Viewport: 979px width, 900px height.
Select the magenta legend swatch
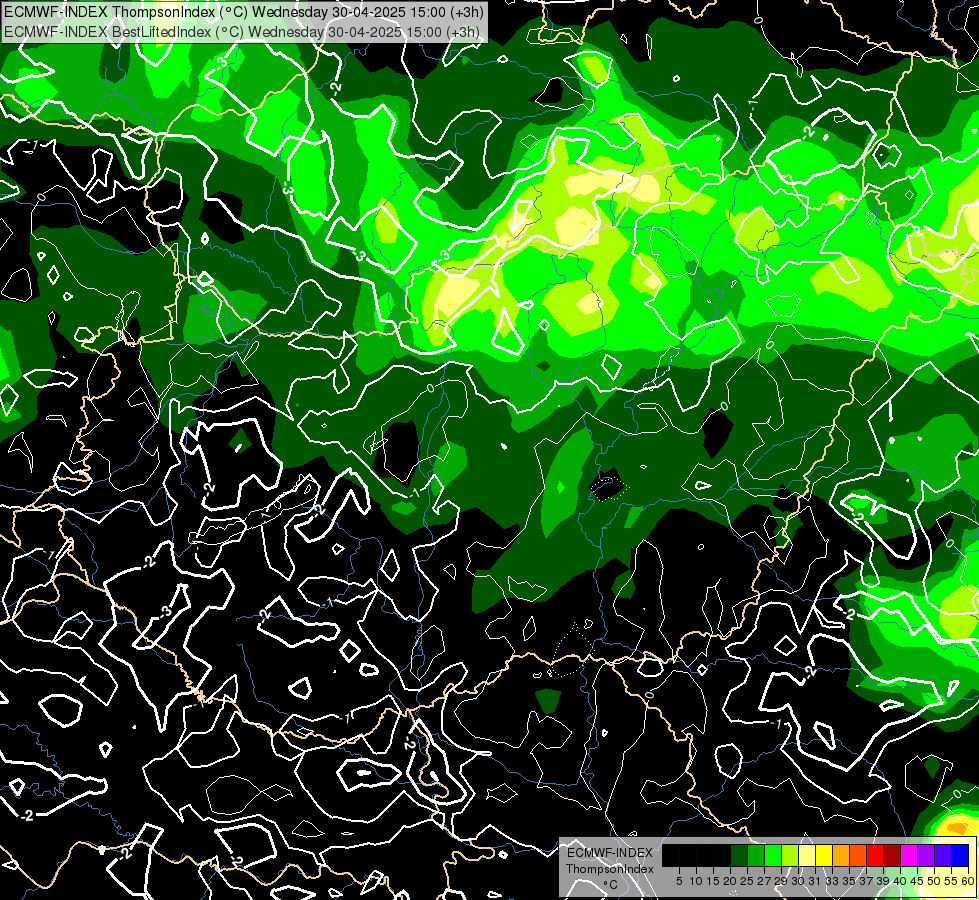coord(909,855)
